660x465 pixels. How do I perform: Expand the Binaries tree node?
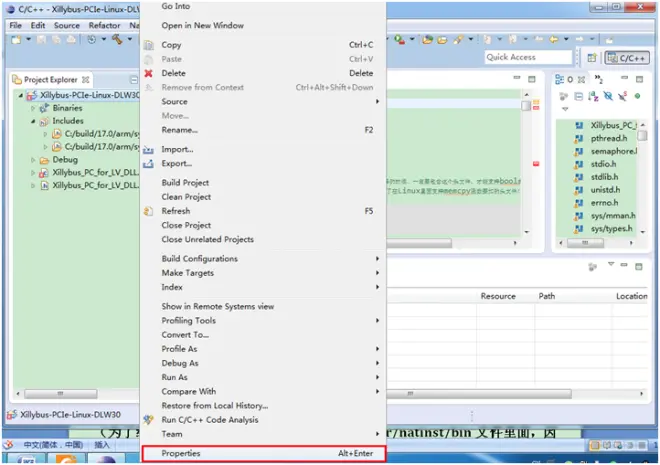tap(33, 108)
